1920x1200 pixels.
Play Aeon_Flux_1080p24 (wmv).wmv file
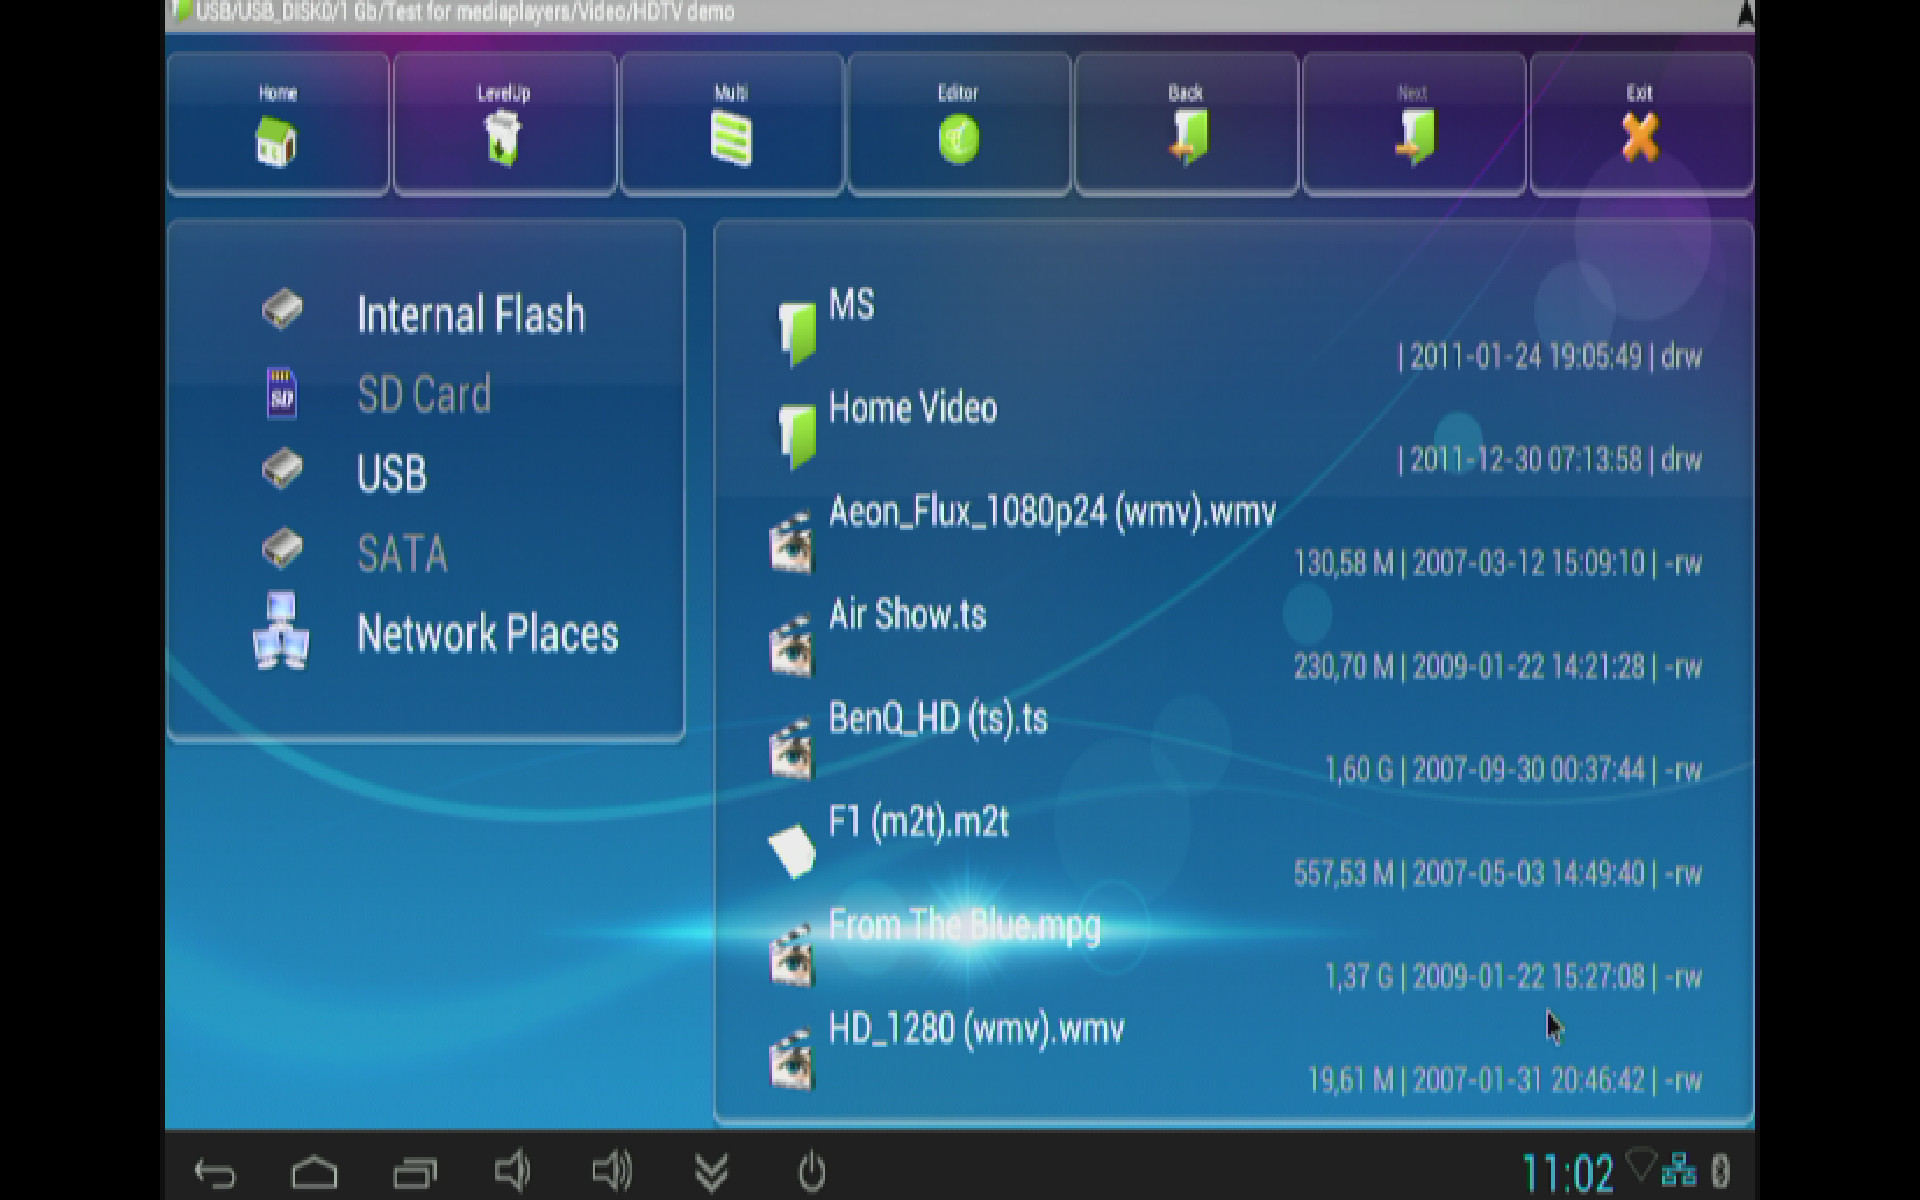(1051, 512)
